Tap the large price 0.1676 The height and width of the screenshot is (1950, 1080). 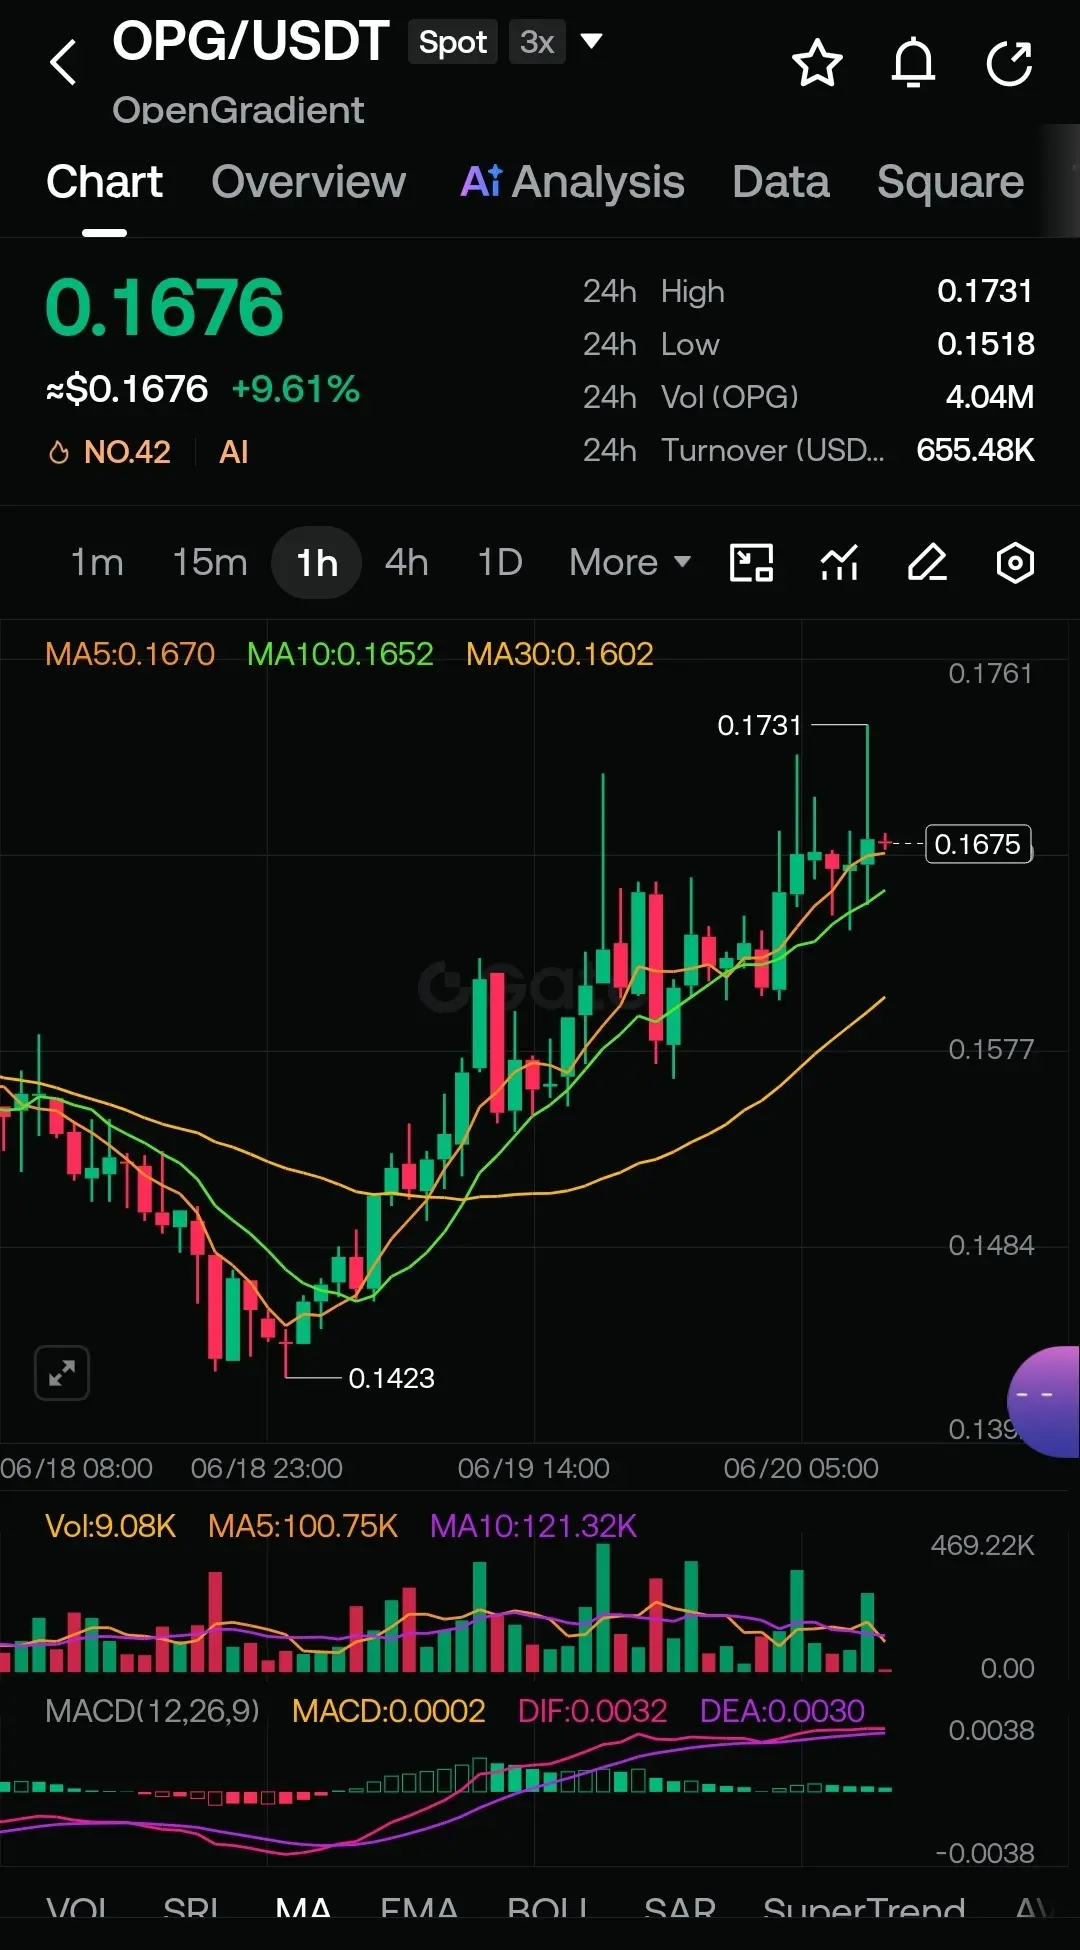[x=165, y=307]
